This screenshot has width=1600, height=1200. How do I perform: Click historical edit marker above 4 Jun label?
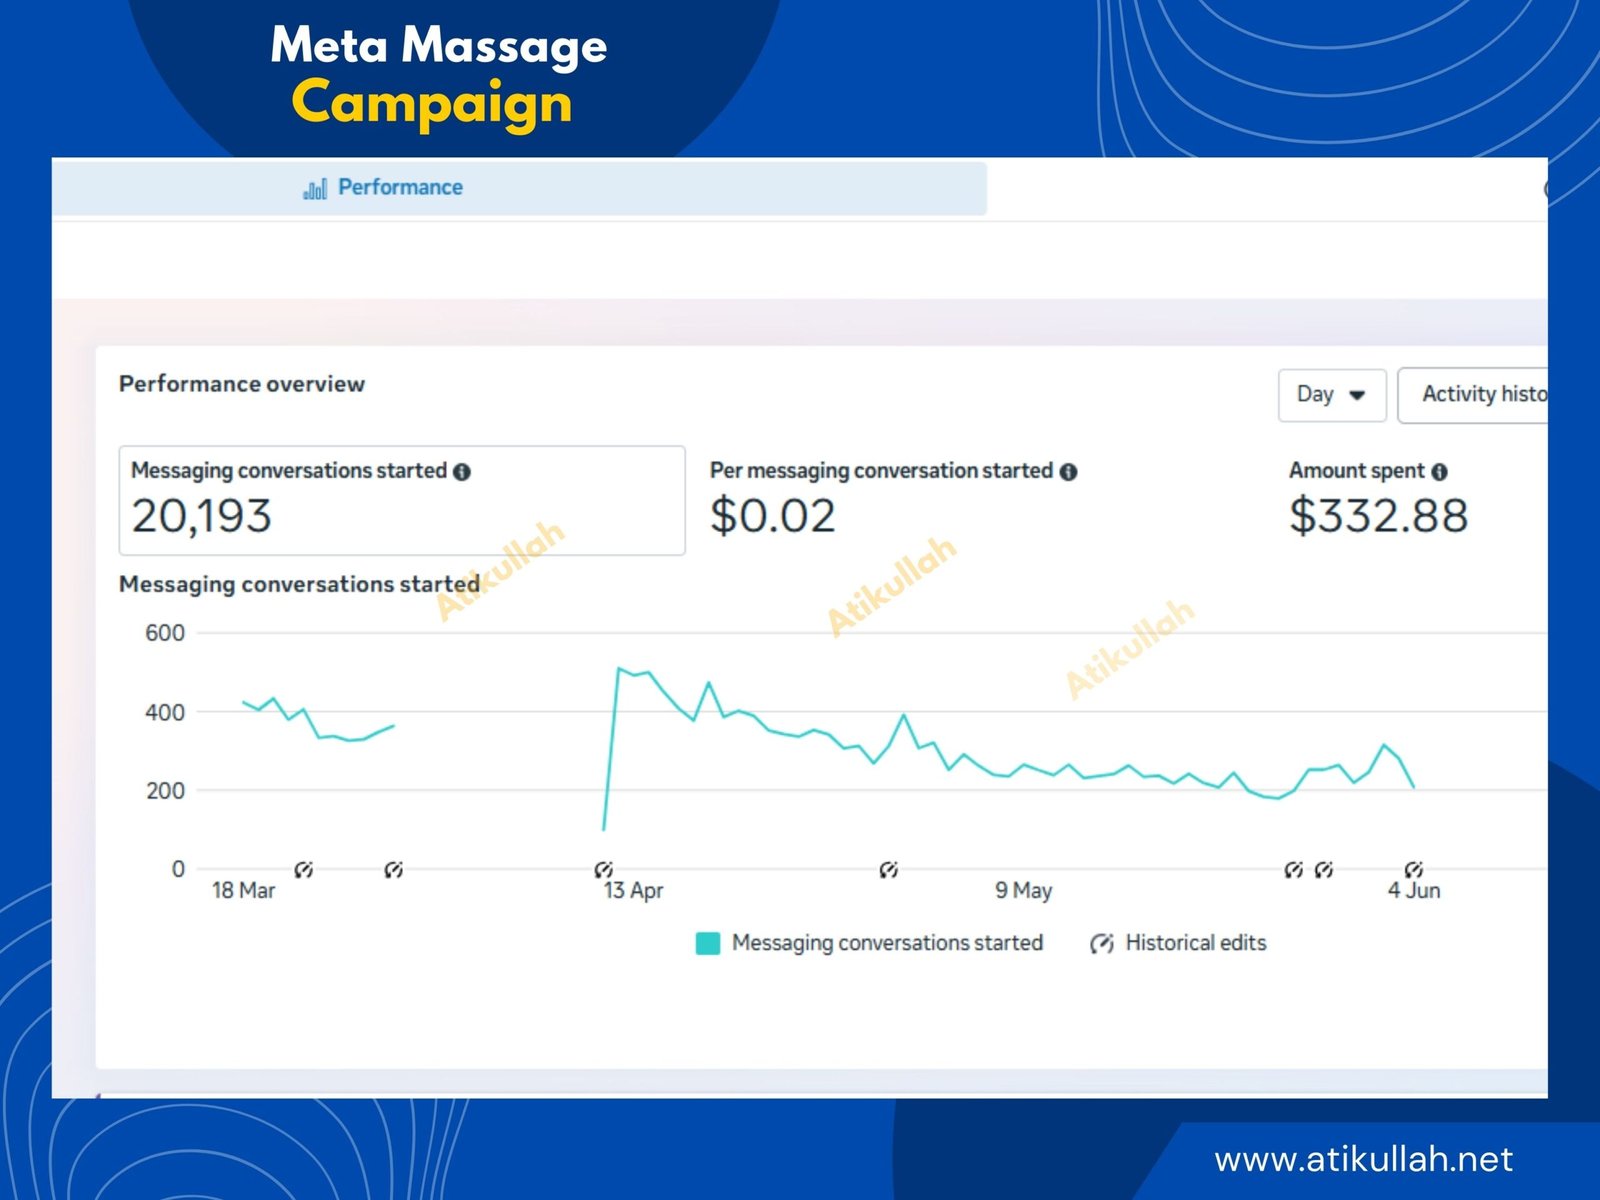coord(1413,868)
